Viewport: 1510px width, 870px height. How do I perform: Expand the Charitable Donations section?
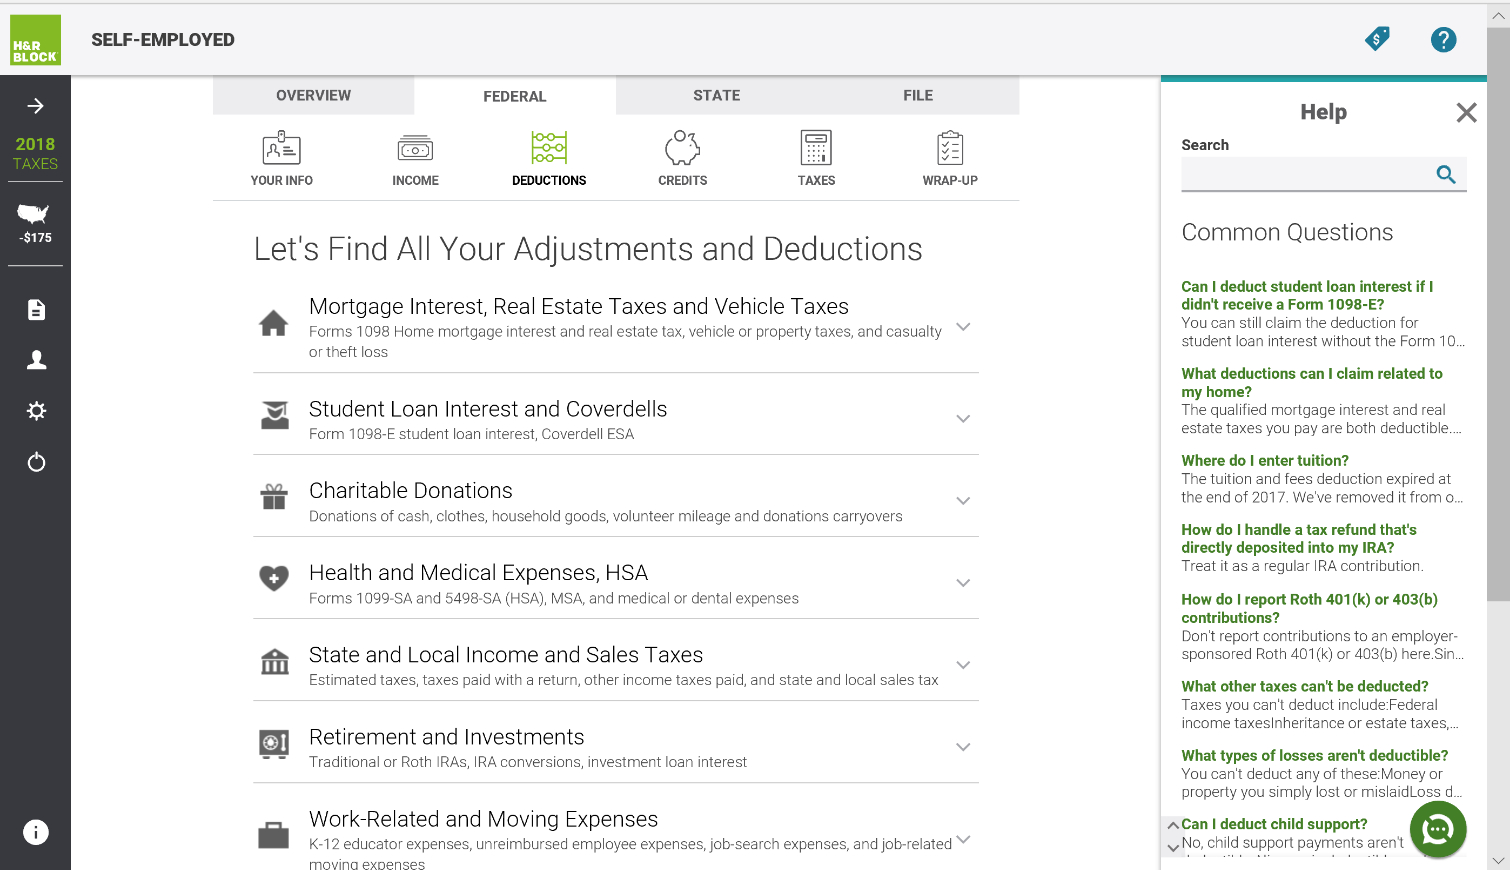(x=963, y=500)
